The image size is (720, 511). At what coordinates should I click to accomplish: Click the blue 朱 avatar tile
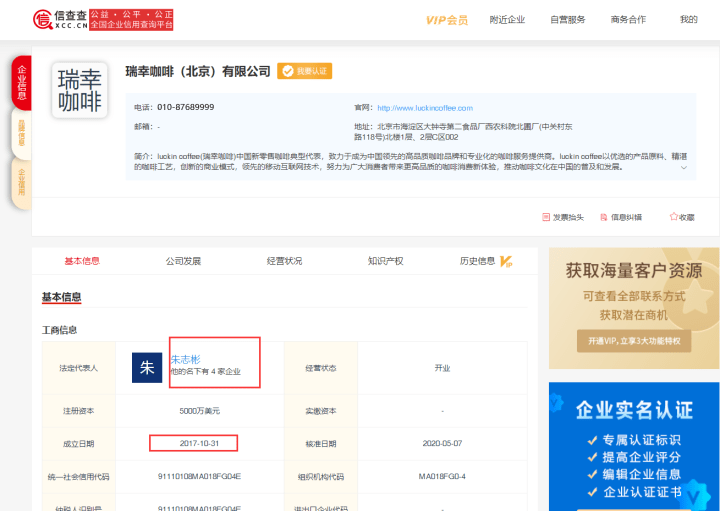(x=147, y=367)
